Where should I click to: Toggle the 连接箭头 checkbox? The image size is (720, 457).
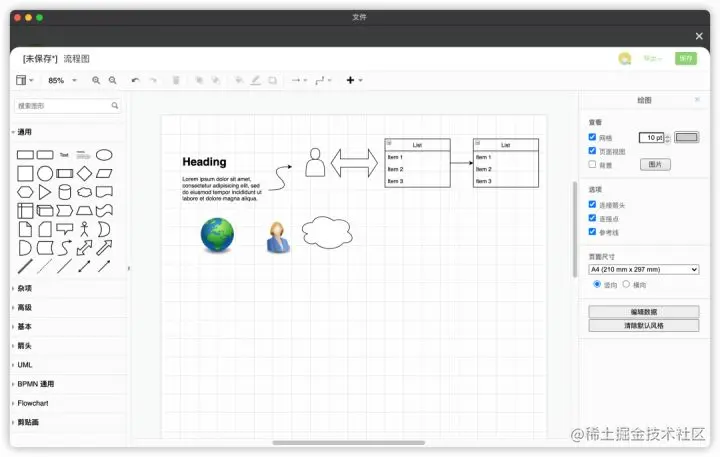[x=592, y=204]
